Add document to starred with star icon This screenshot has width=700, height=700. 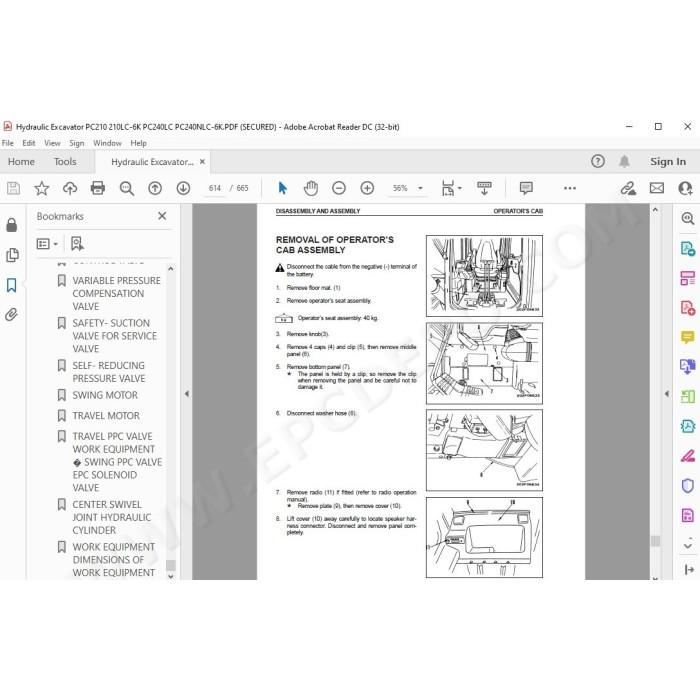point(42,188)
